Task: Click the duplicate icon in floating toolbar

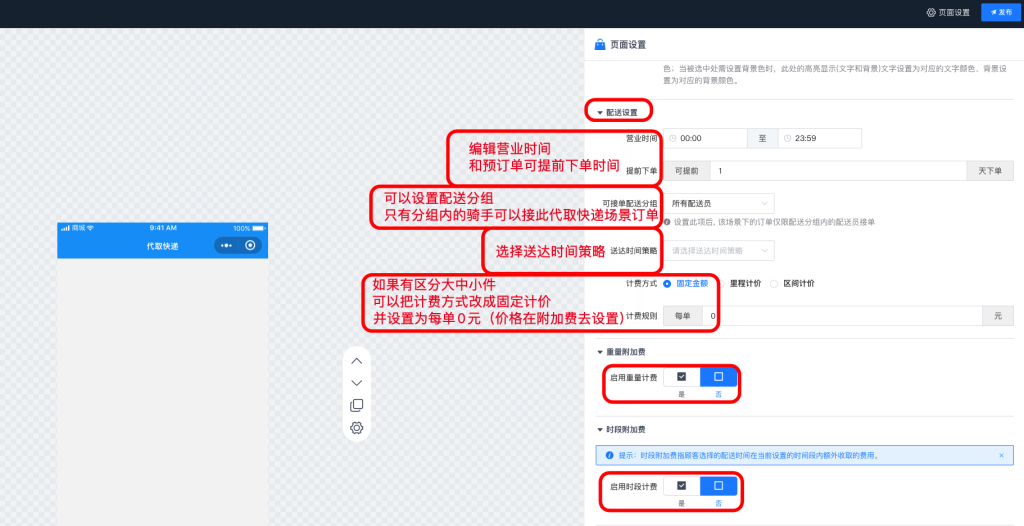Action: (356, 405)
